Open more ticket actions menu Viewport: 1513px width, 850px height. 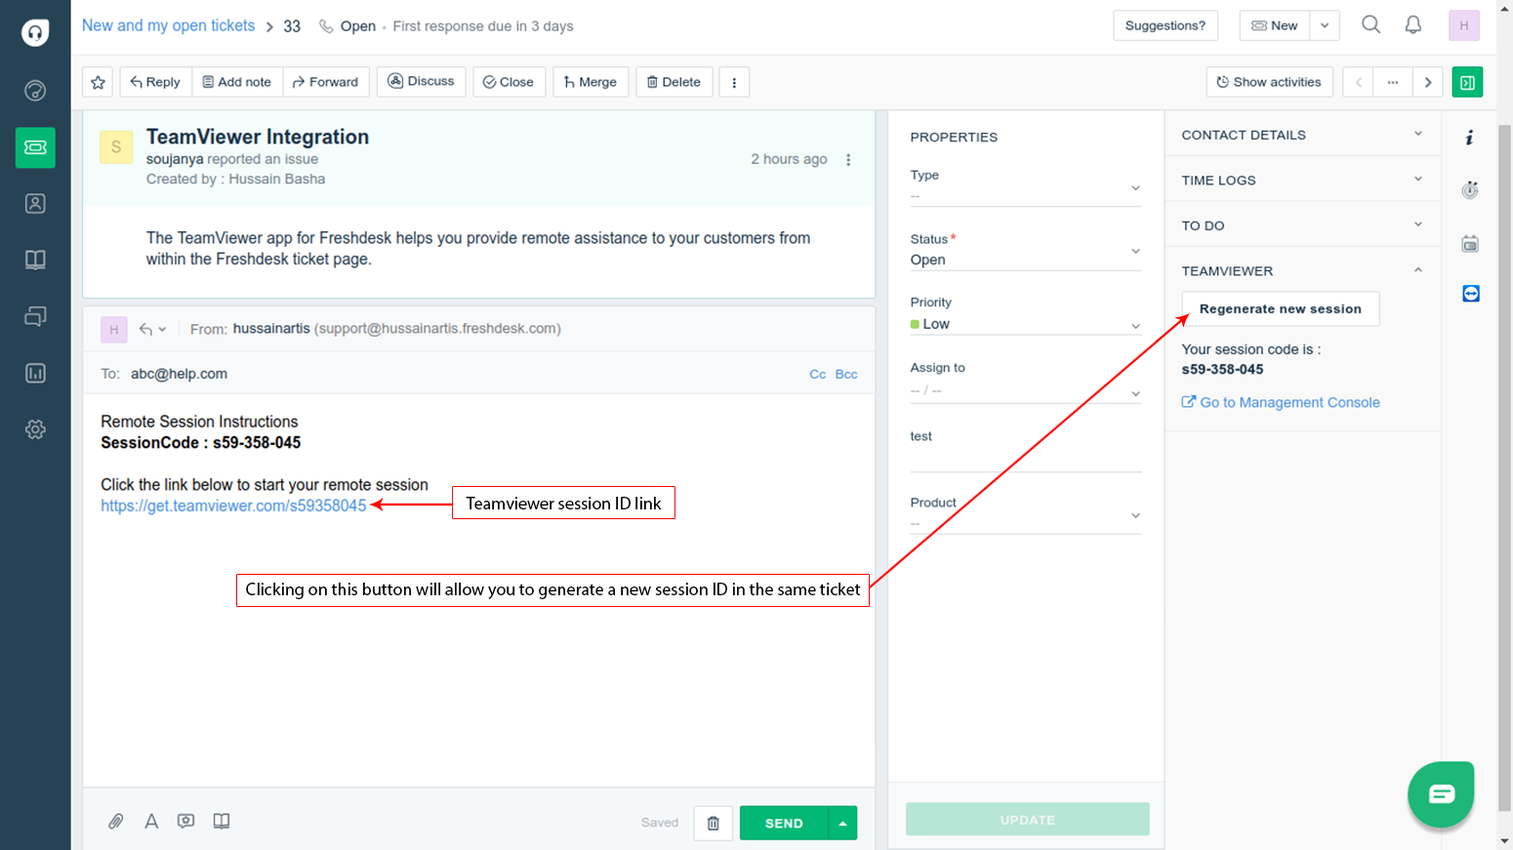734,82
